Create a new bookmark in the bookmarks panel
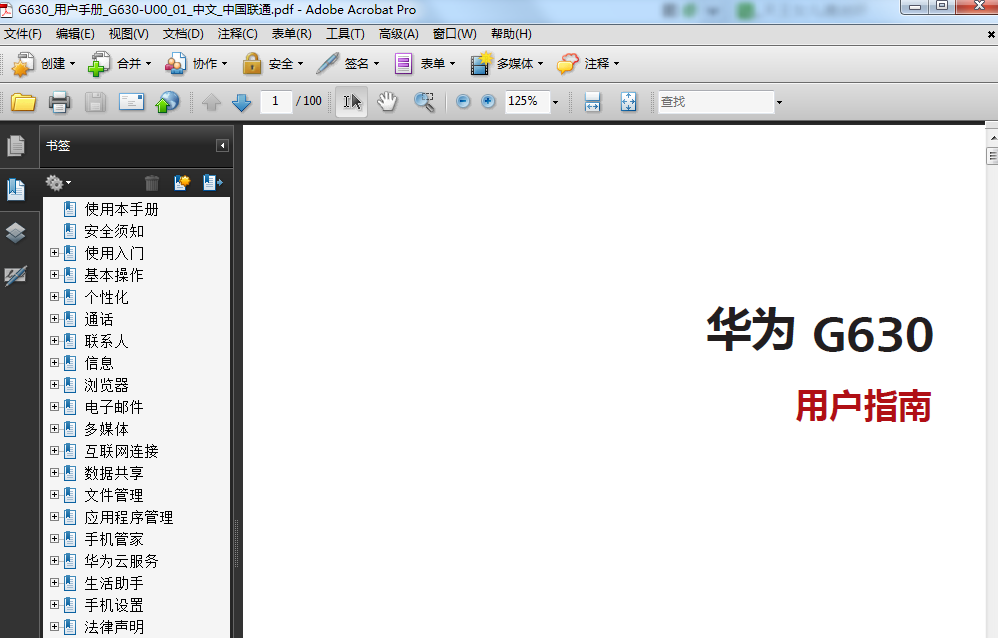The height and width of the screenshot is (638, 998). click(181, 182)
